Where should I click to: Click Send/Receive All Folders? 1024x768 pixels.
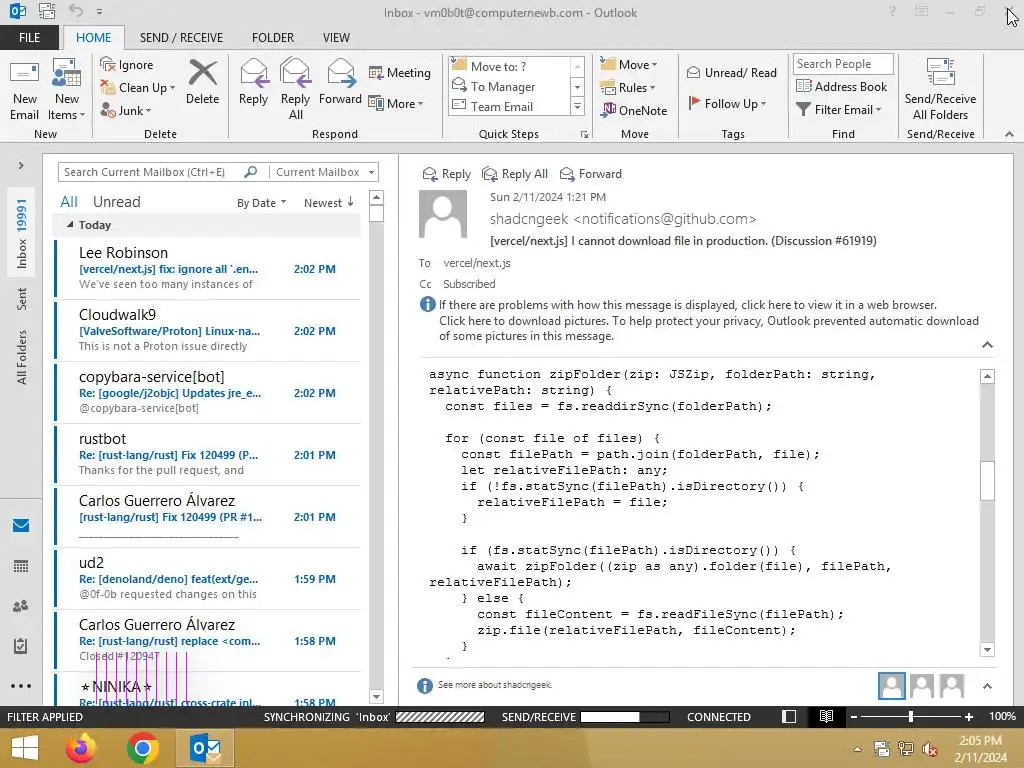point(940,90)
